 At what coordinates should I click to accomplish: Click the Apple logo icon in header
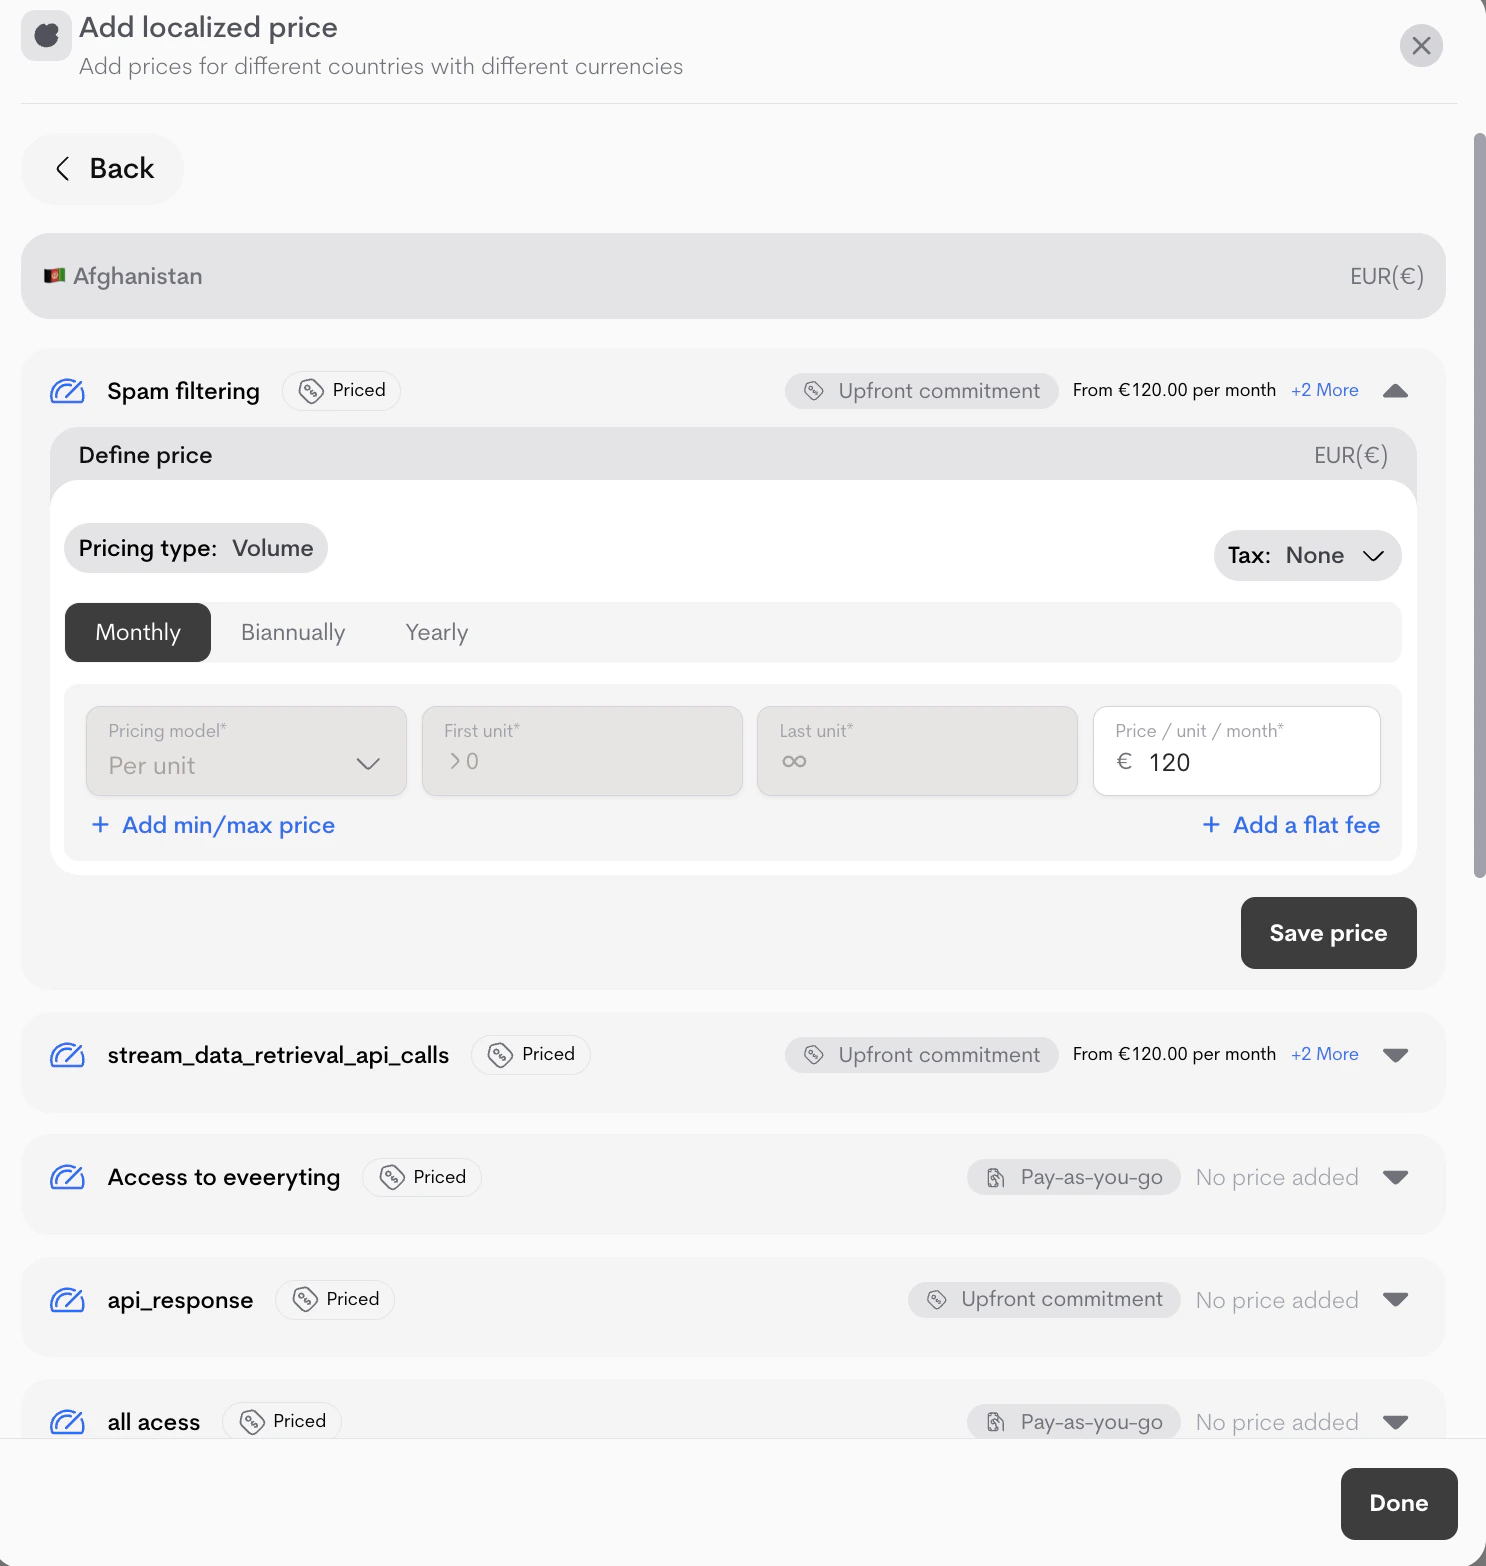(46, 36)
